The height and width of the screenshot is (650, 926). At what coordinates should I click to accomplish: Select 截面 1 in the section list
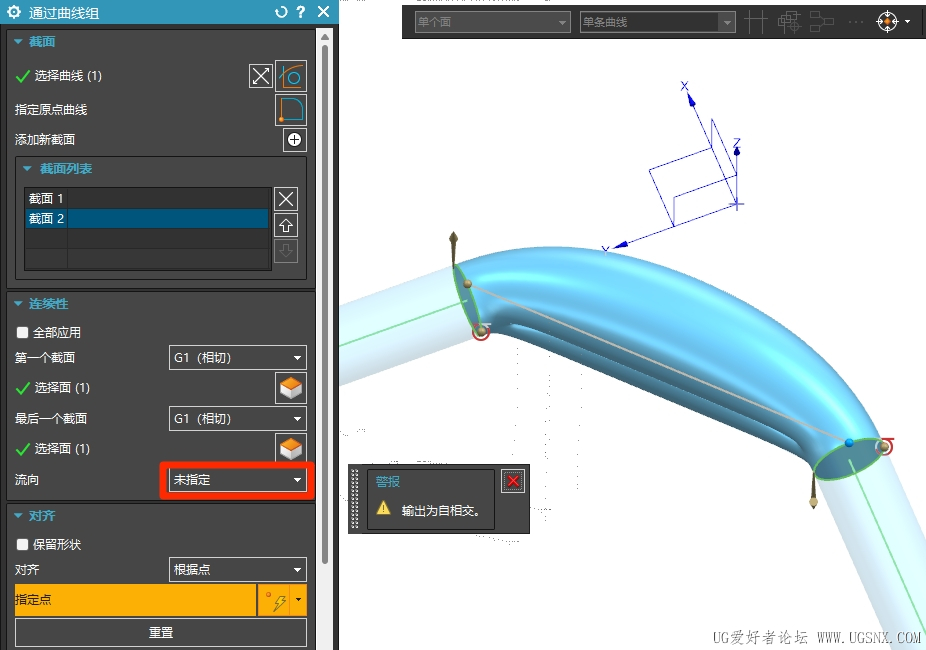coord(147,198)
